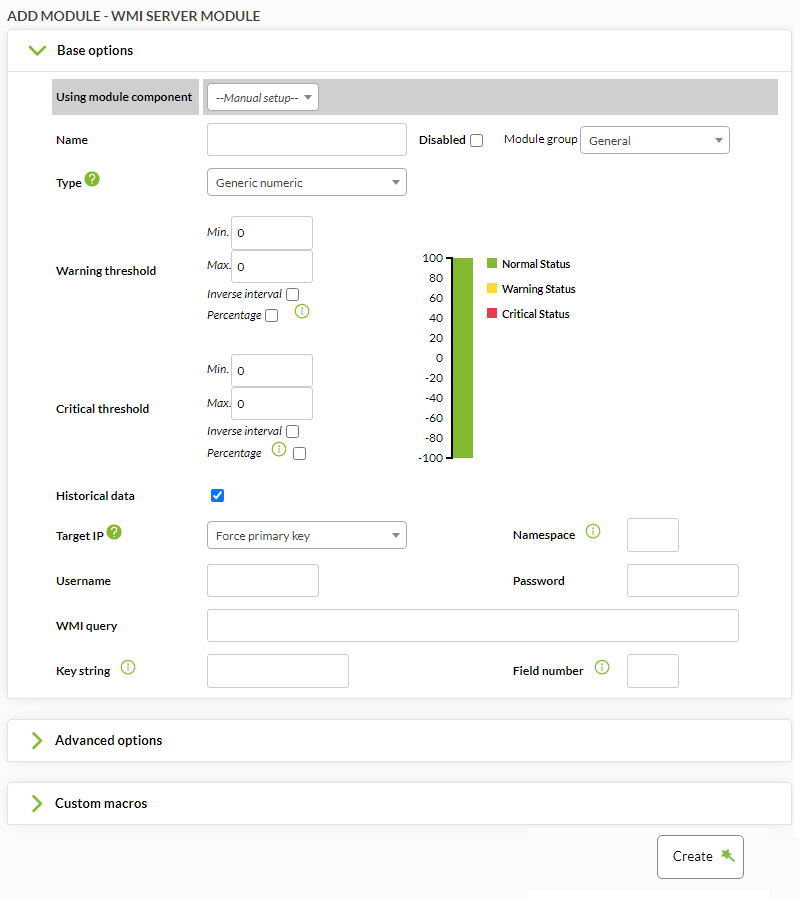Enable Warning threshold Percentage checkbox

[272, 316]
